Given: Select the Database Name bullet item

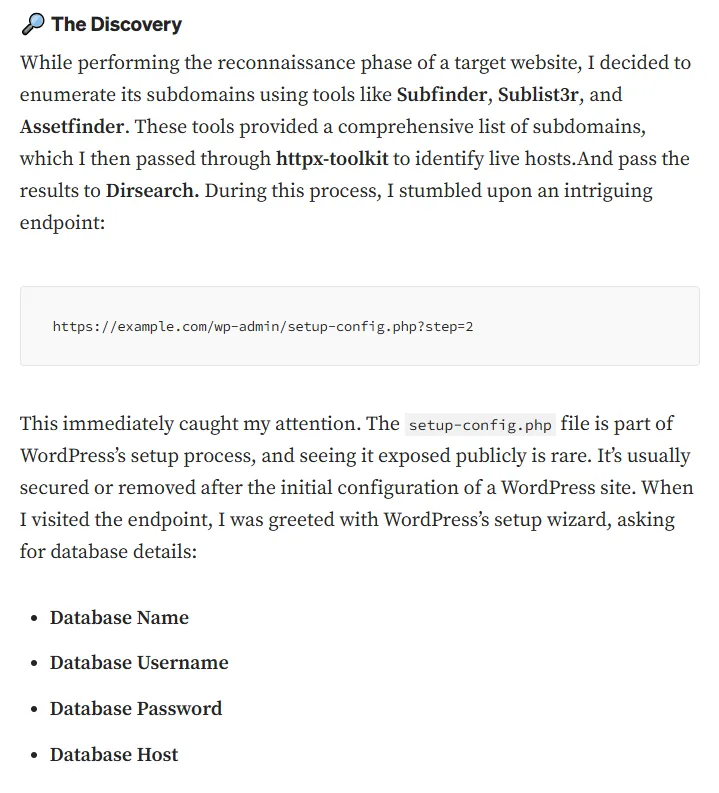Looking at the screenshot, I should [119, 617].
